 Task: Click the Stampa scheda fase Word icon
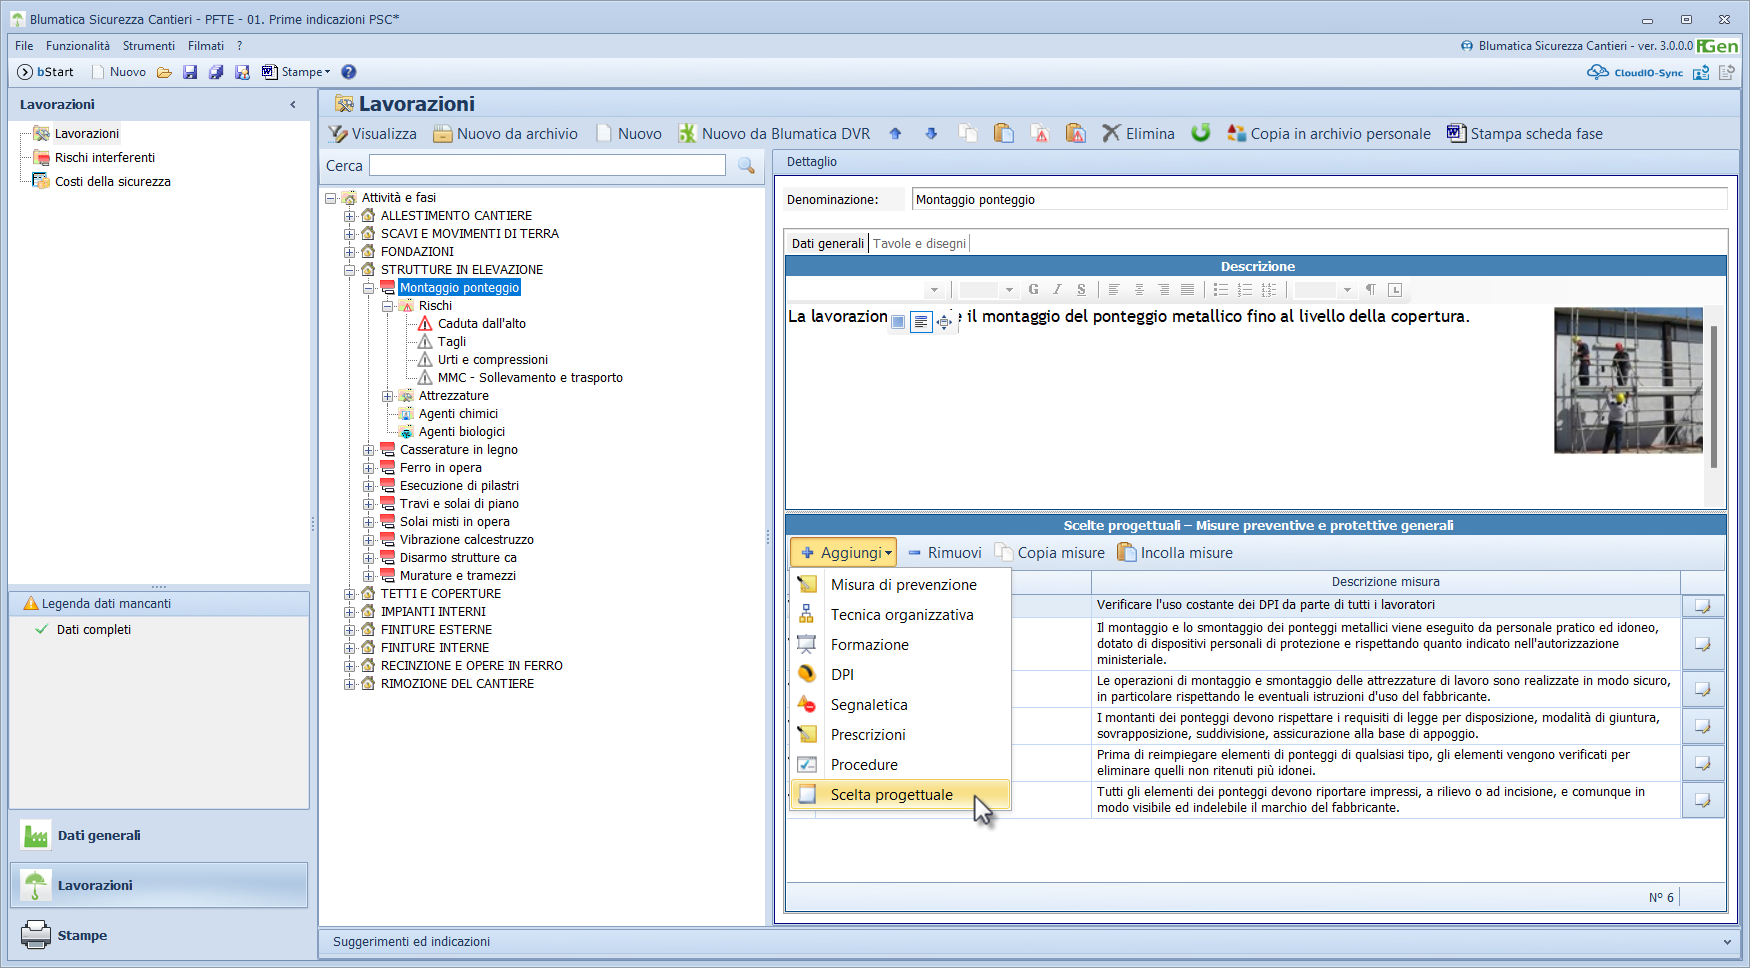(1457, 133)
